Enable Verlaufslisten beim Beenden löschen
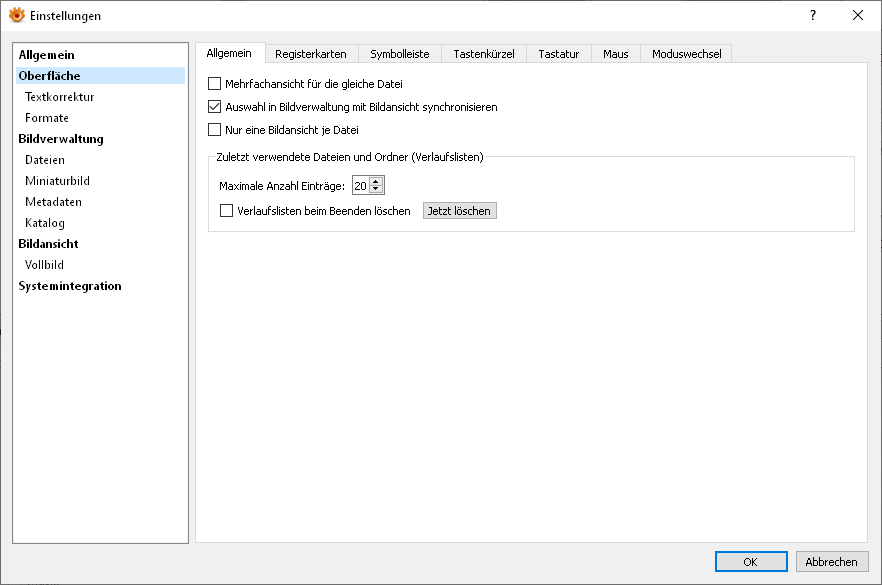This screenshot has height=585, width=882. 226,211
